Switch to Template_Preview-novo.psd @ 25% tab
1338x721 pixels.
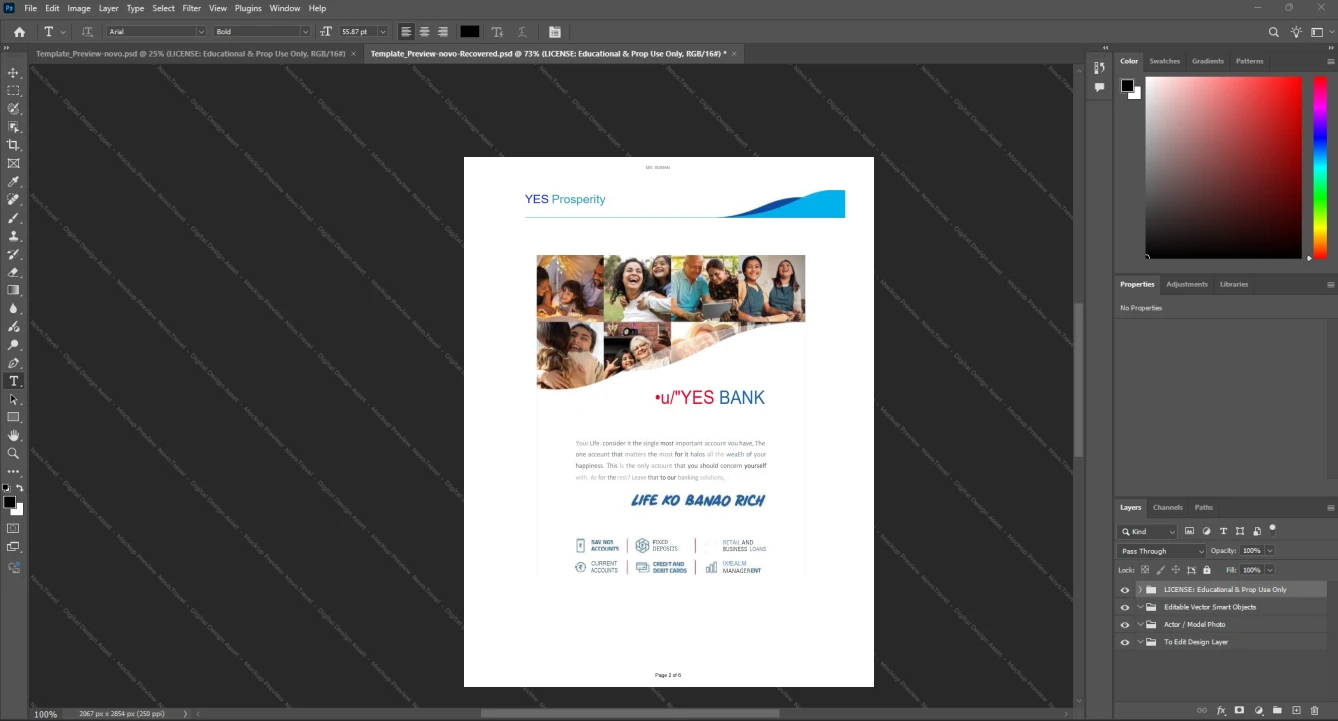click(190, 53)
